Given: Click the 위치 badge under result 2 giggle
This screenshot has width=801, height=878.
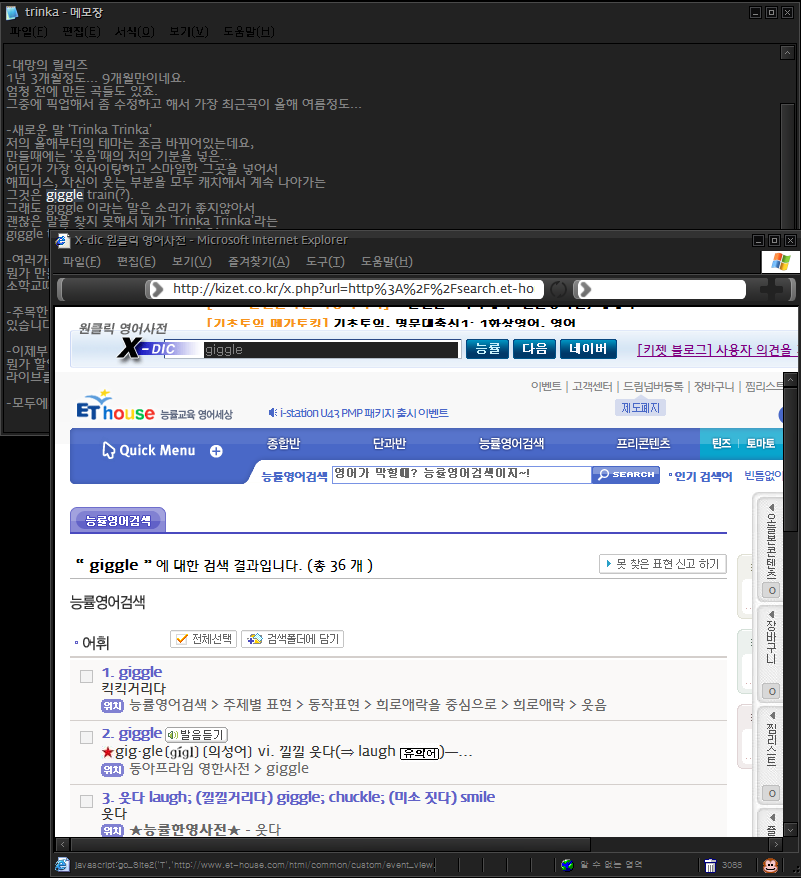Looking at the screenshot, I should click(112, 769).
